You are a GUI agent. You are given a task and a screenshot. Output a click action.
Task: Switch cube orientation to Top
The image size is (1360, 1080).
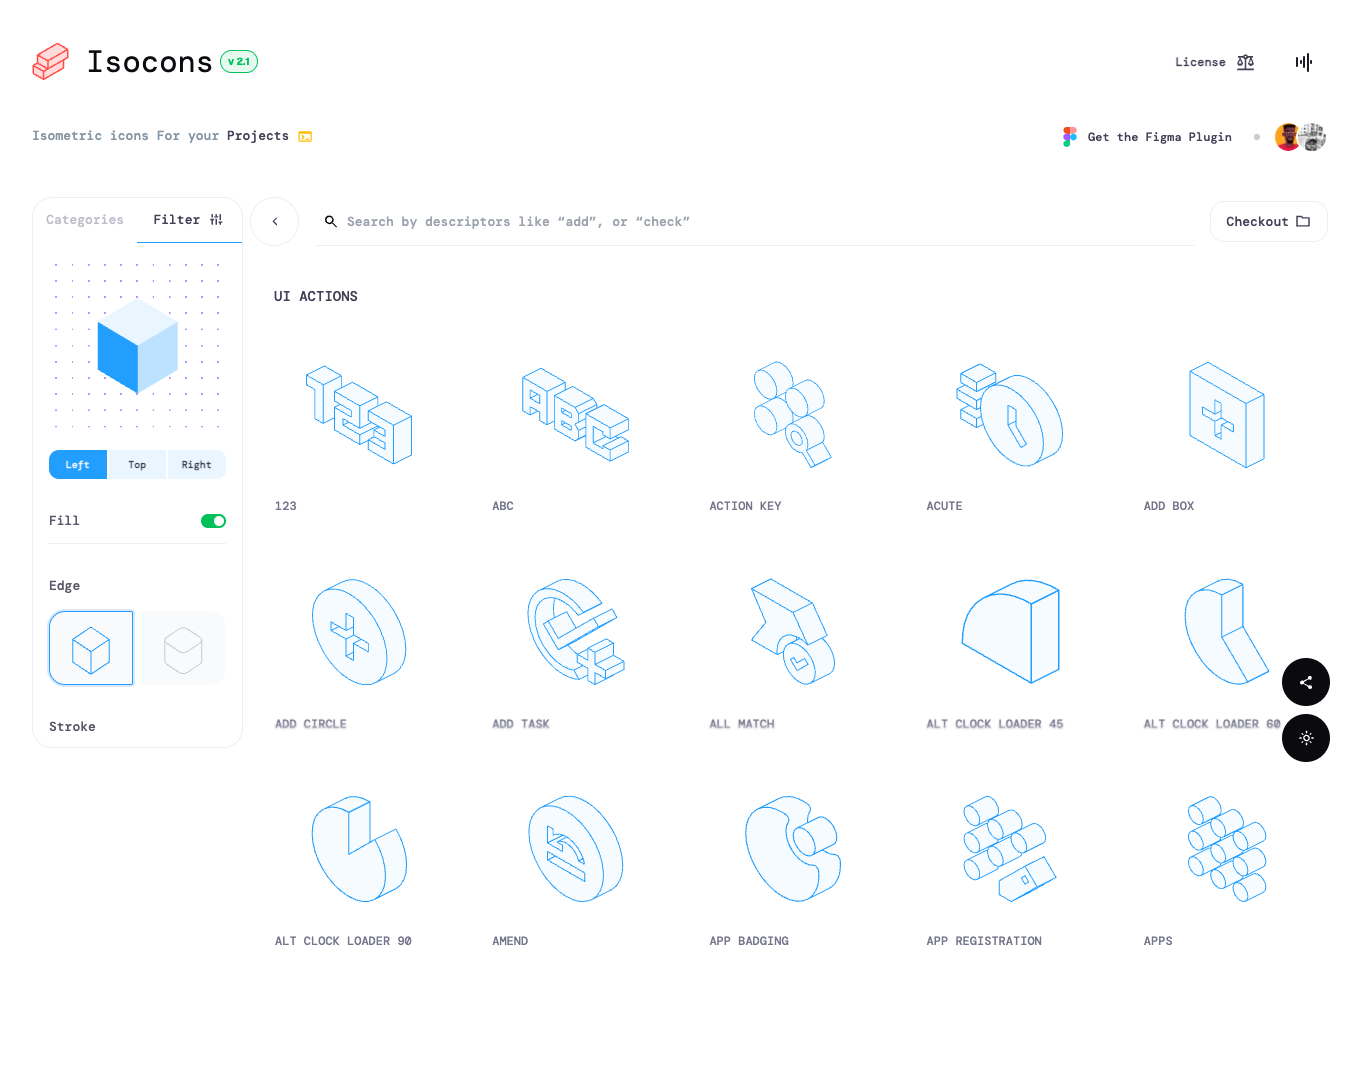click(x=137, y=464)
